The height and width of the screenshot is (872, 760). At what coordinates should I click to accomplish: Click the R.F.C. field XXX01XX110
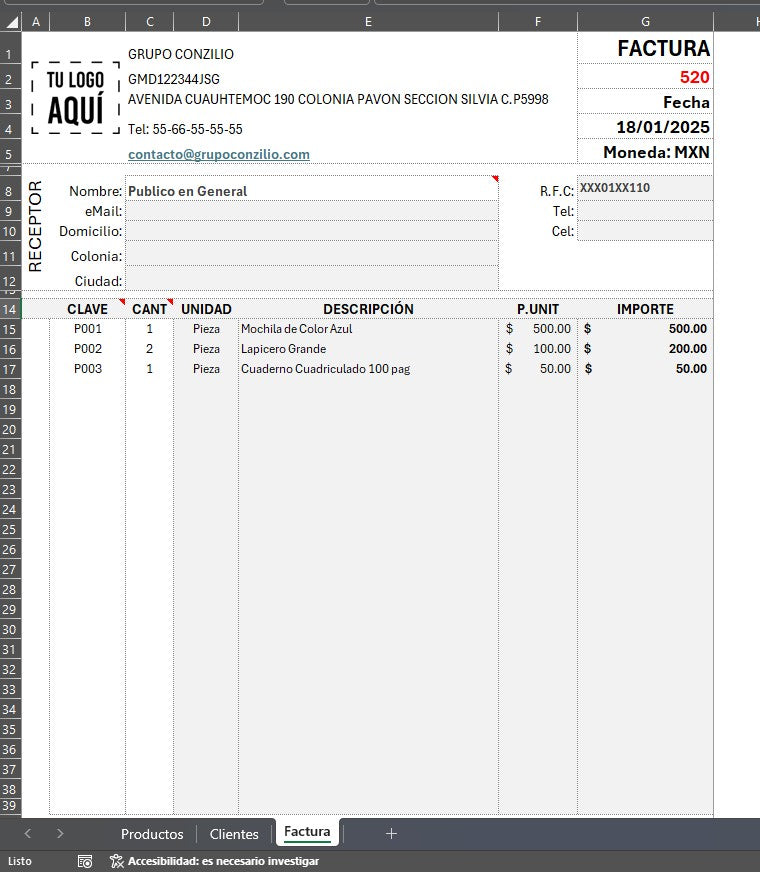[645, 188]
